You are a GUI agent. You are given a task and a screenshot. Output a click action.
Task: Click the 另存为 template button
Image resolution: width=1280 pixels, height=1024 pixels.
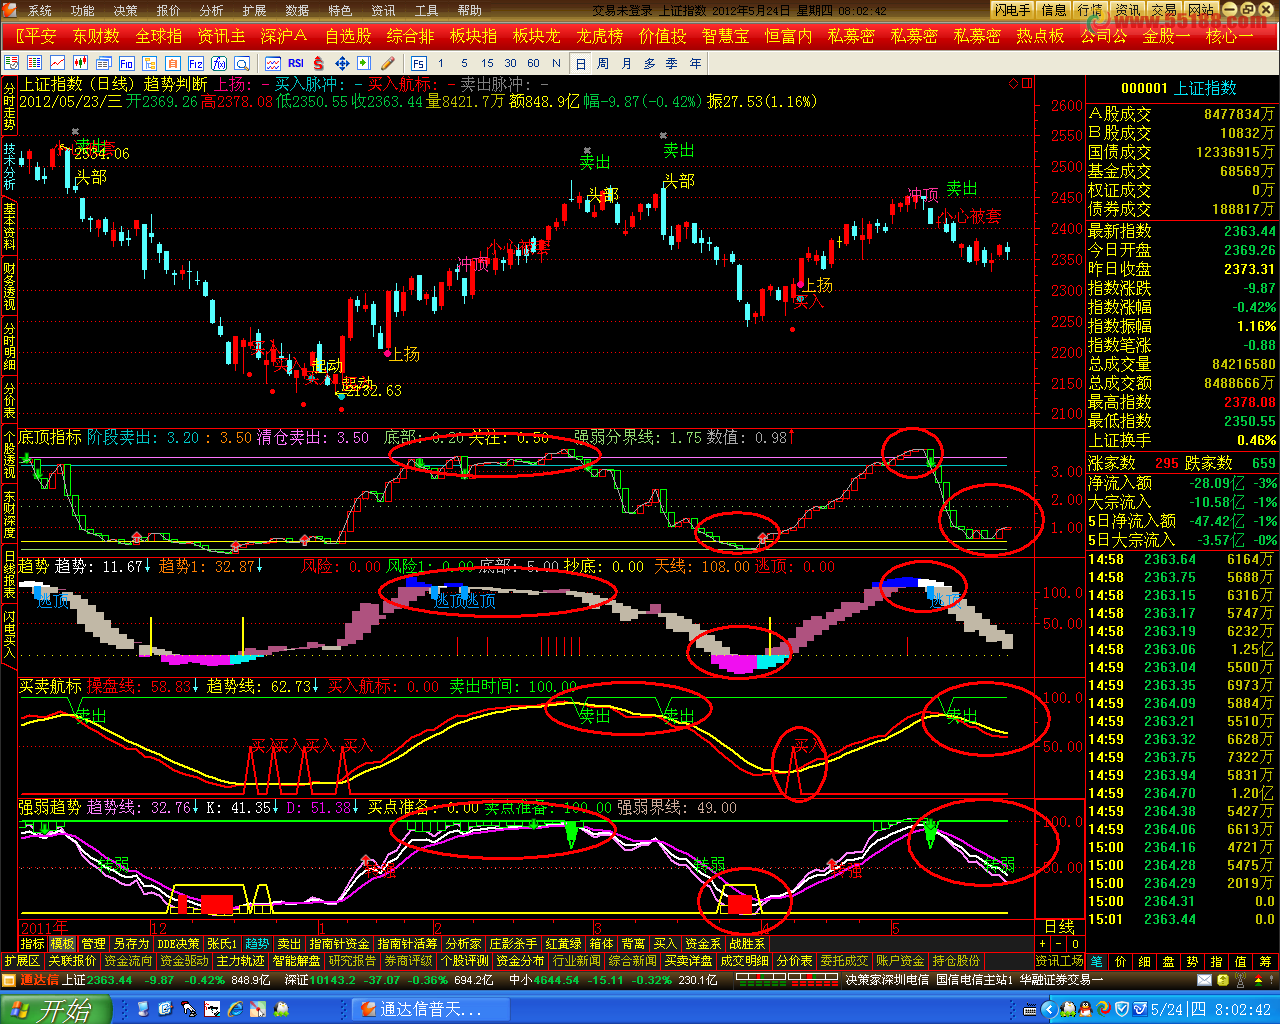[x=131, y=944]
